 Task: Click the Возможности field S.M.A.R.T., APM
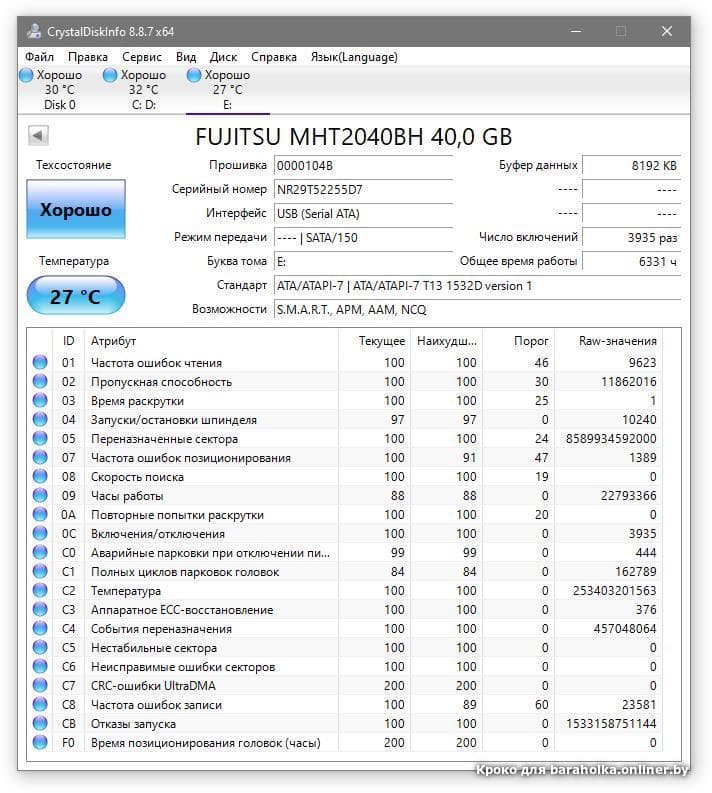(x=477, y=310)
